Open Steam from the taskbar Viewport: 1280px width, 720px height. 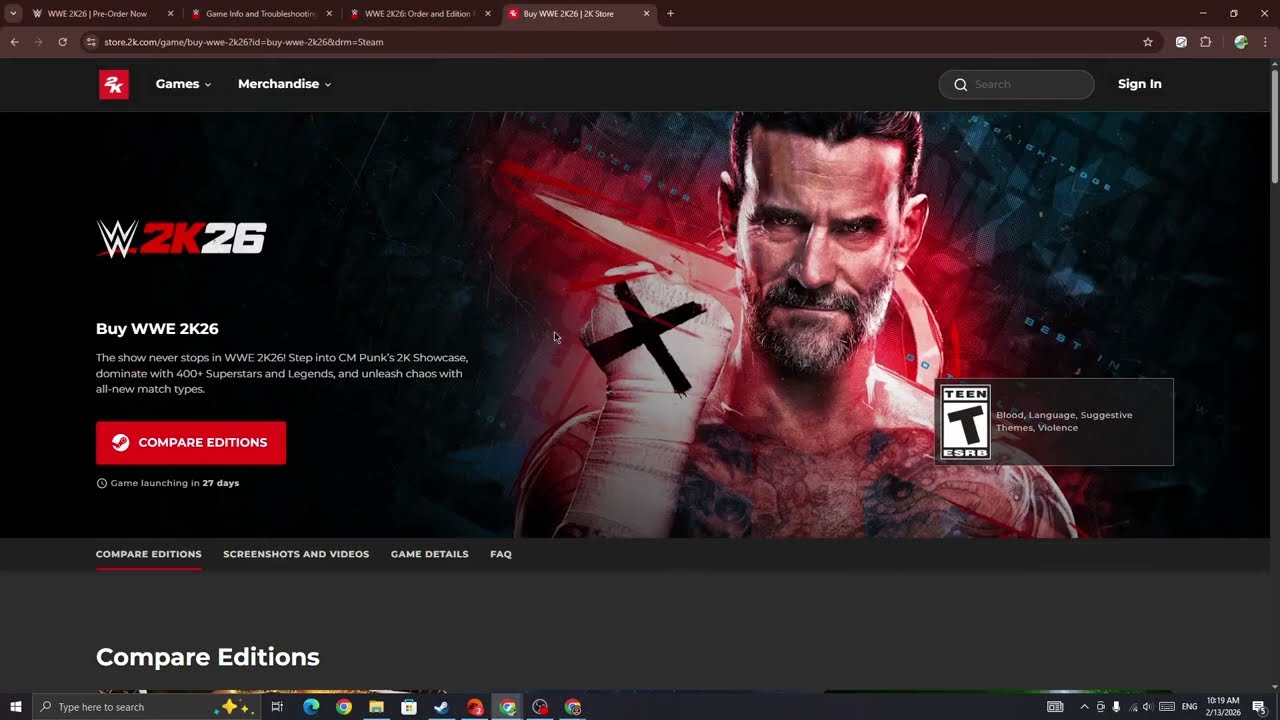pos(441,707)
